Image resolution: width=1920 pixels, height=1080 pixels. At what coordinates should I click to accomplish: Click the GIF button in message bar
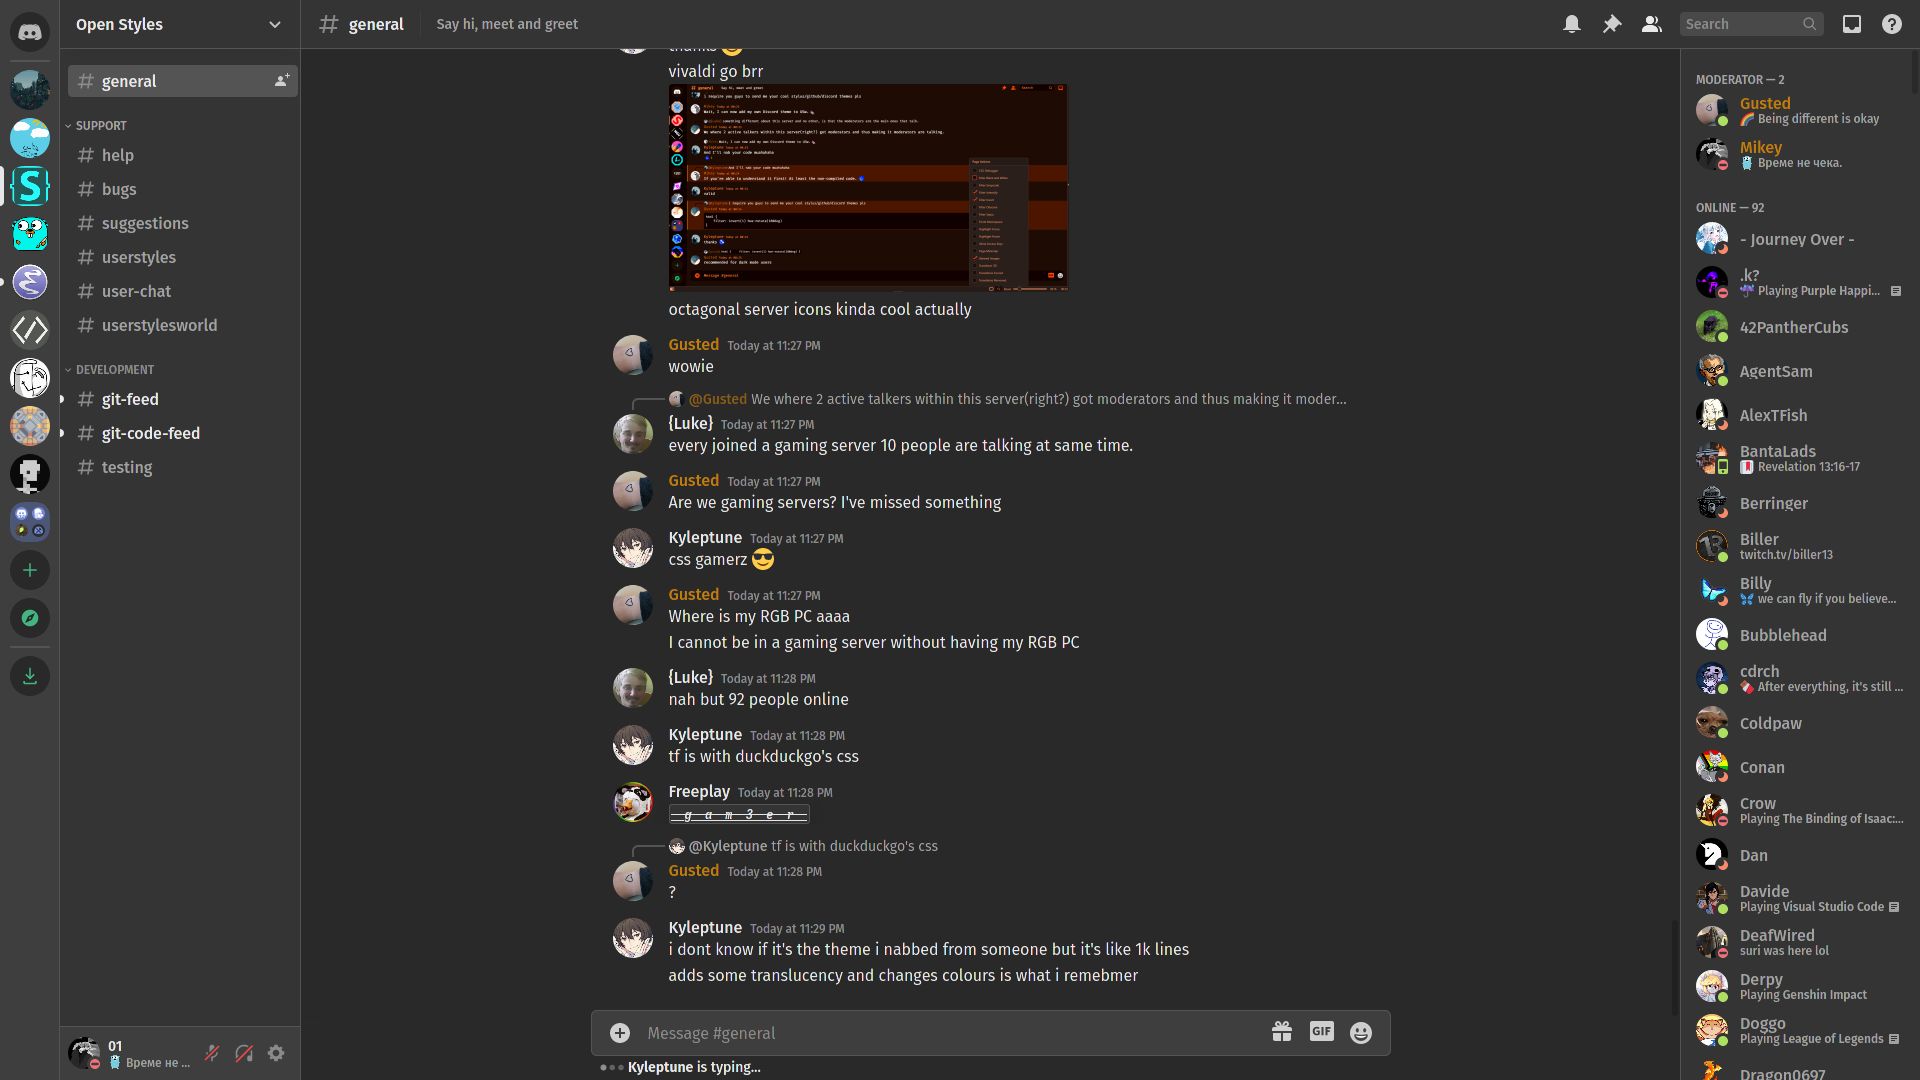click(1321, 1031)
